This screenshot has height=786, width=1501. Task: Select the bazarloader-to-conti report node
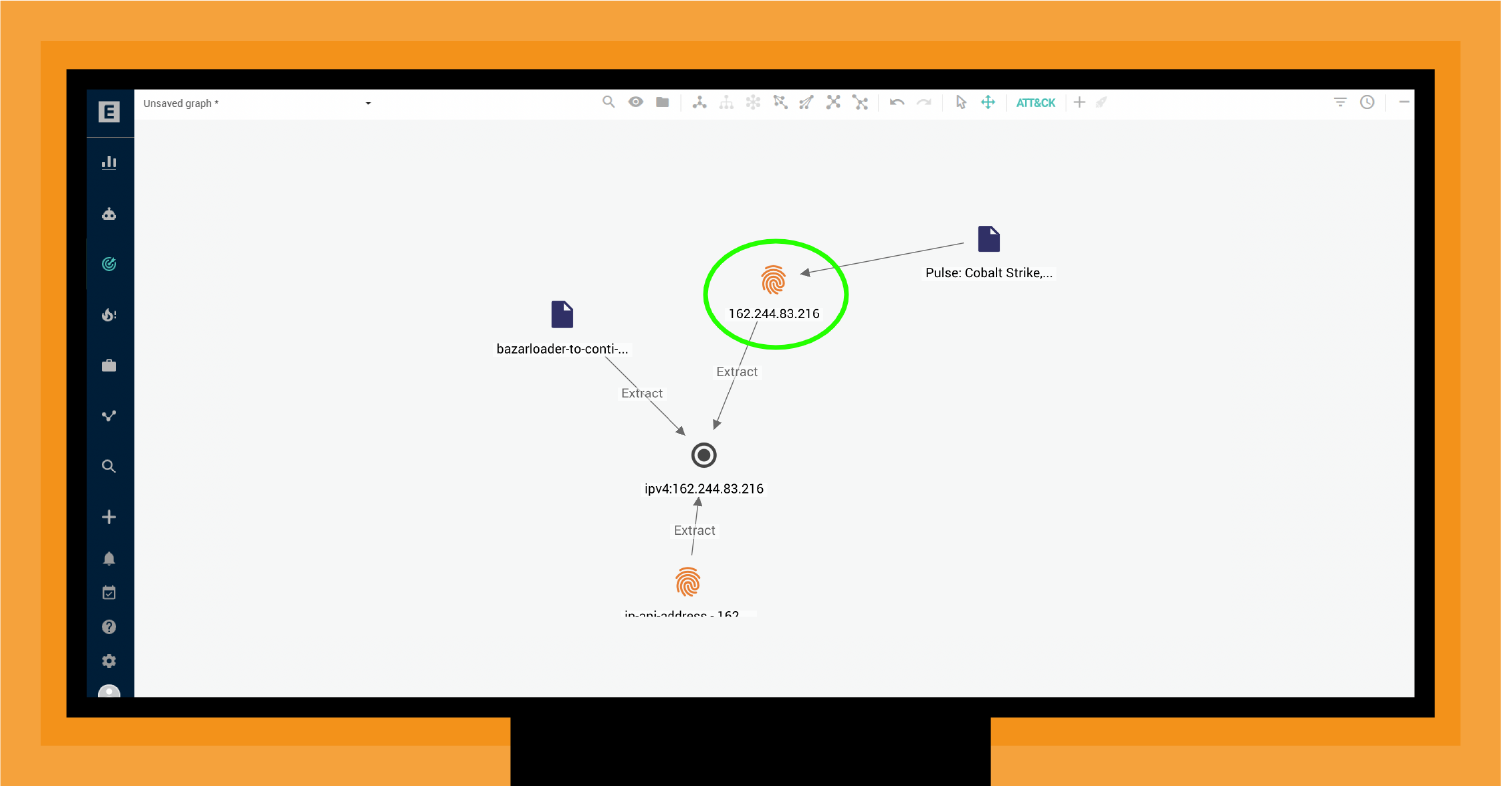[561, 314]
